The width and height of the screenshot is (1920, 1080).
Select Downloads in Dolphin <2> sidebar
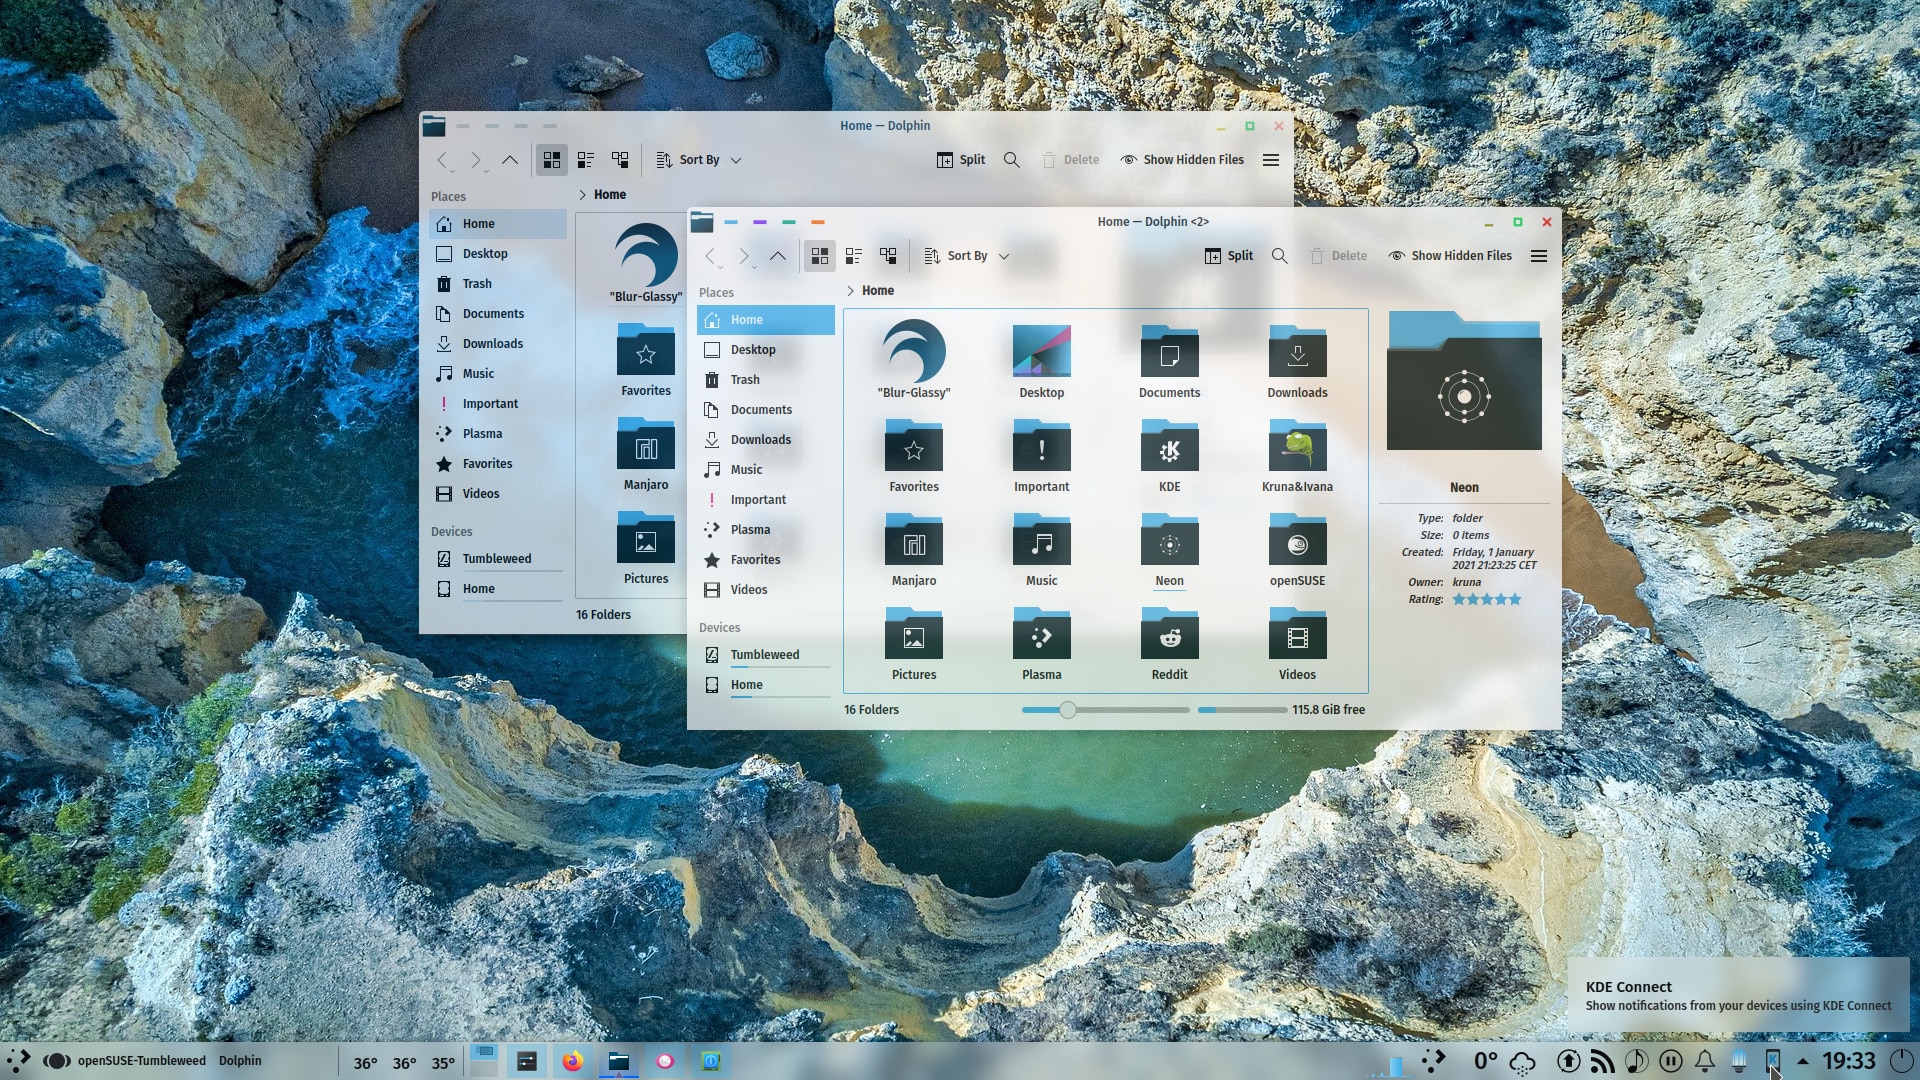pyautogui.click(x=766, y=440)
